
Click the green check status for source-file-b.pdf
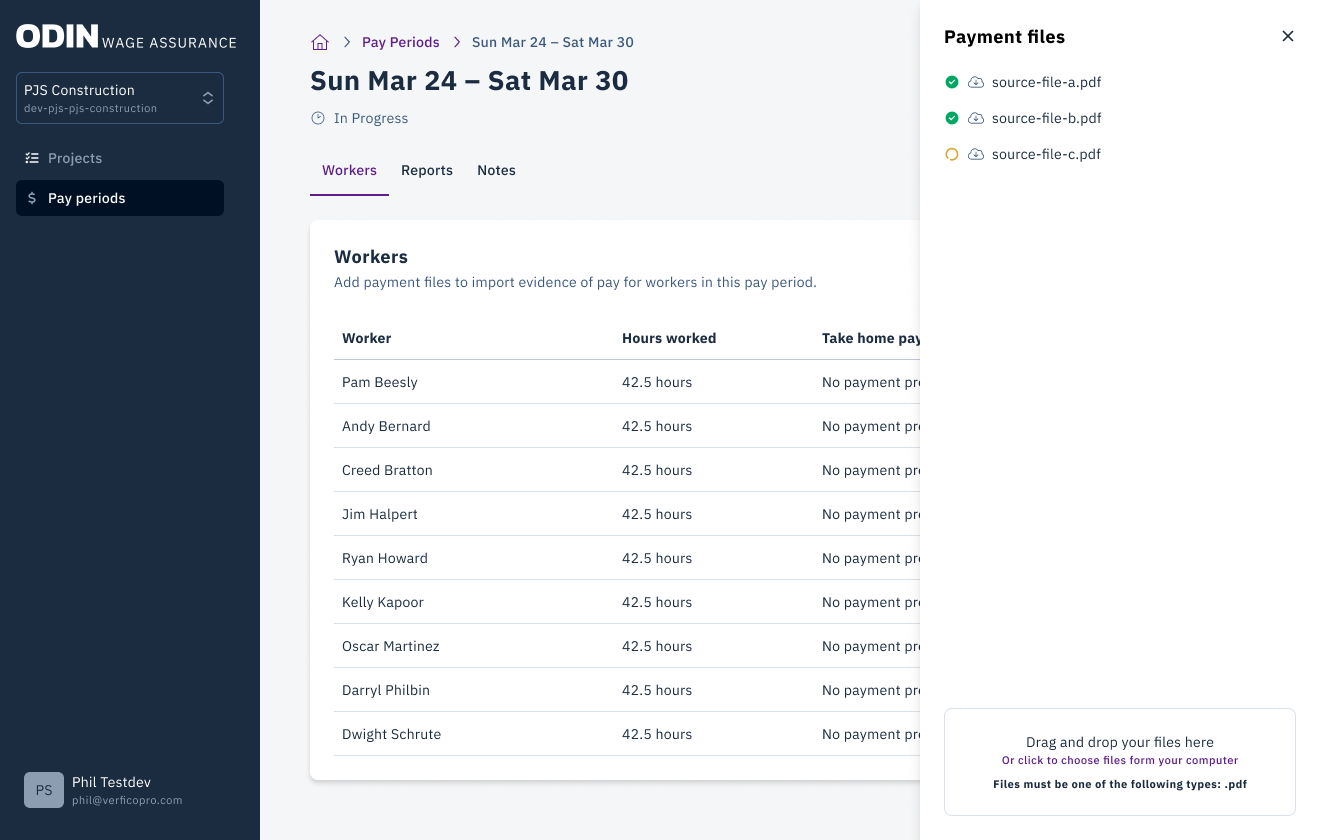tap(952, 118)
